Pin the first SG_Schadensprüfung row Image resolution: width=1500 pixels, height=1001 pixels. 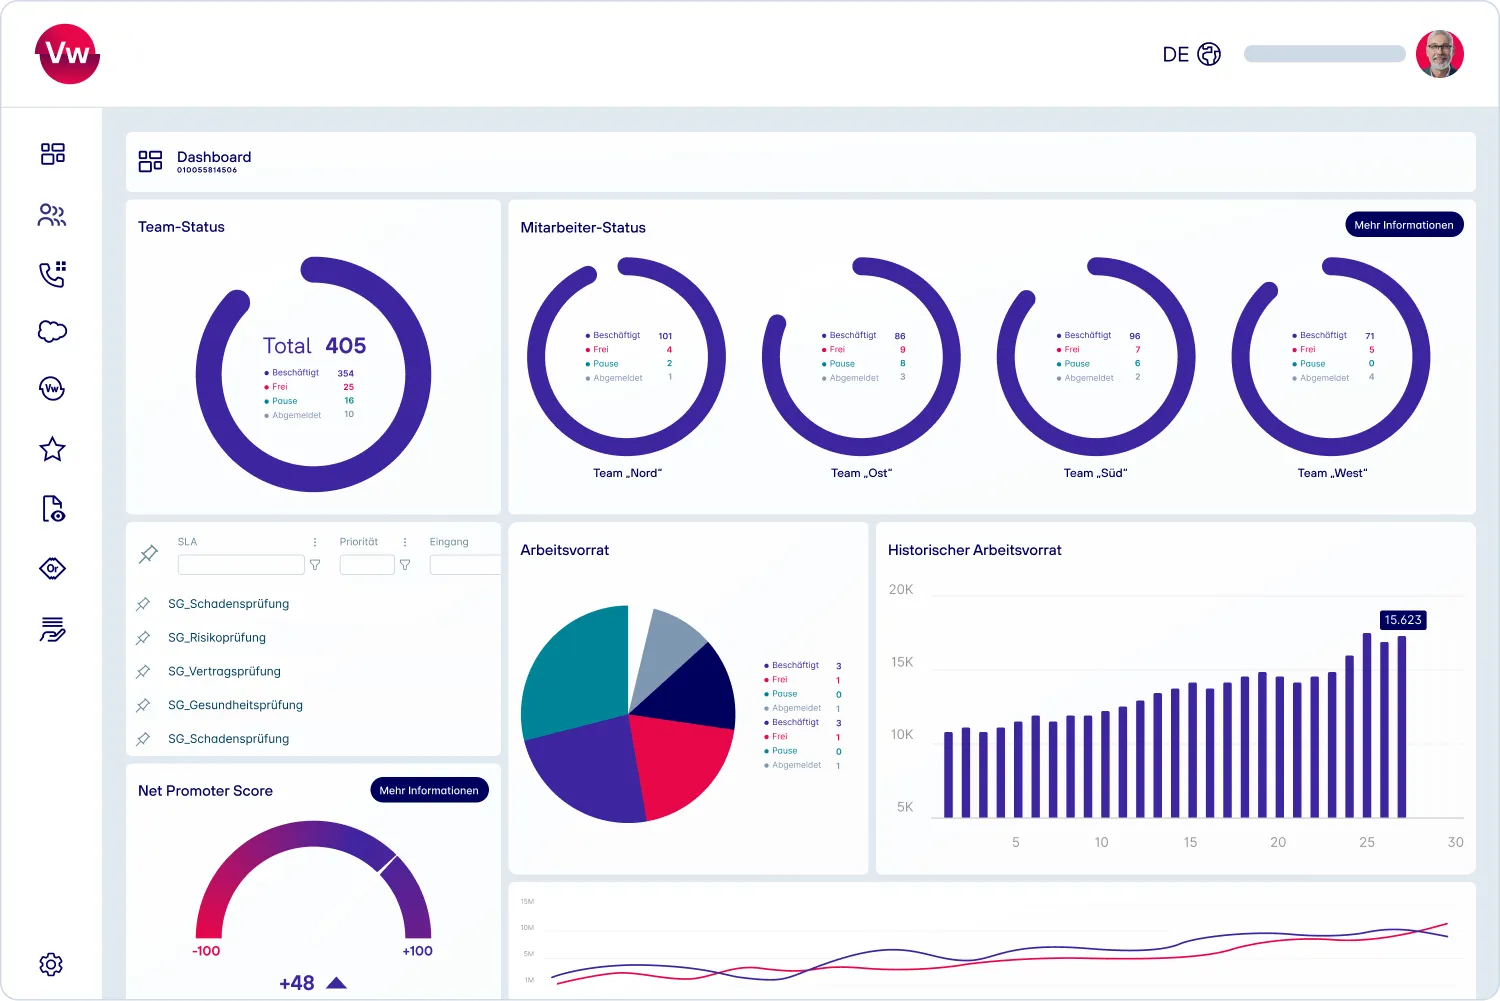[x=143, y=604]
